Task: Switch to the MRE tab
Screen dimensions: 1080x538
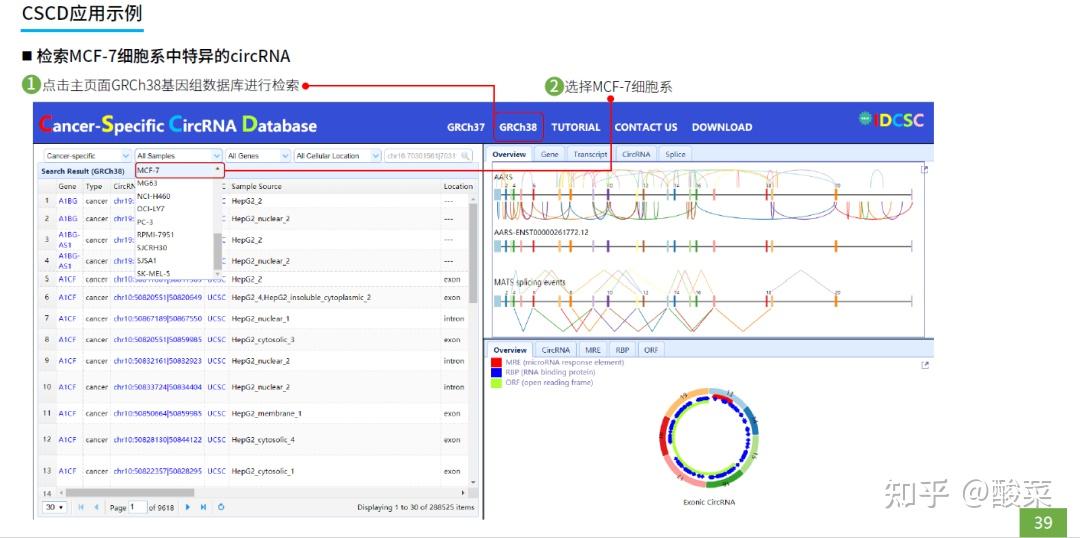Action: point(592,350)
